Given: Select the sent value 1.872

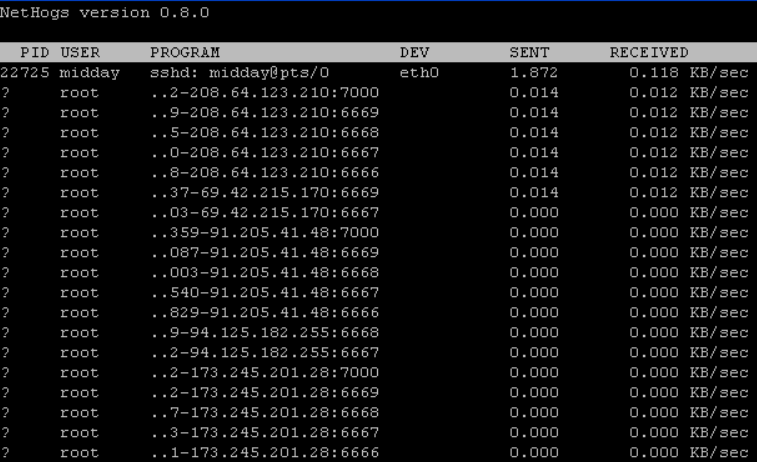Looking at the screenshot, I should pyautogui.click(x=534, y=72).
